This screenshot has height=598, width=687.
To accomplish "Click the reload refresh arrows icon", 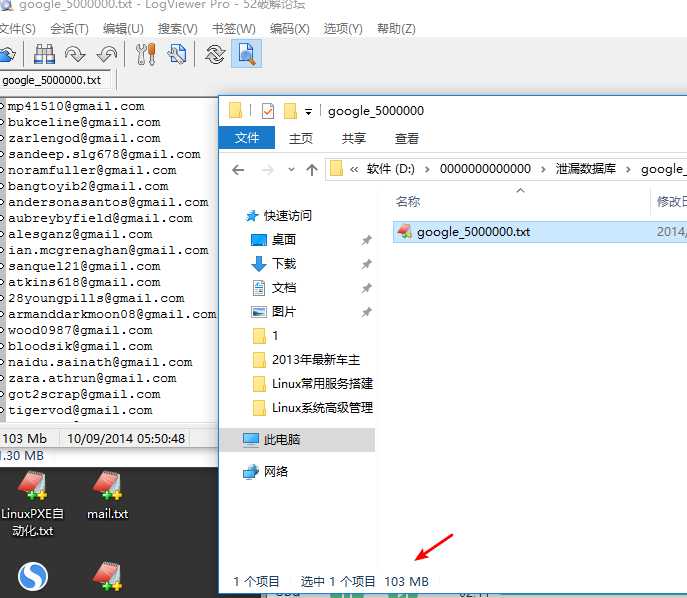I will point(215,54).
